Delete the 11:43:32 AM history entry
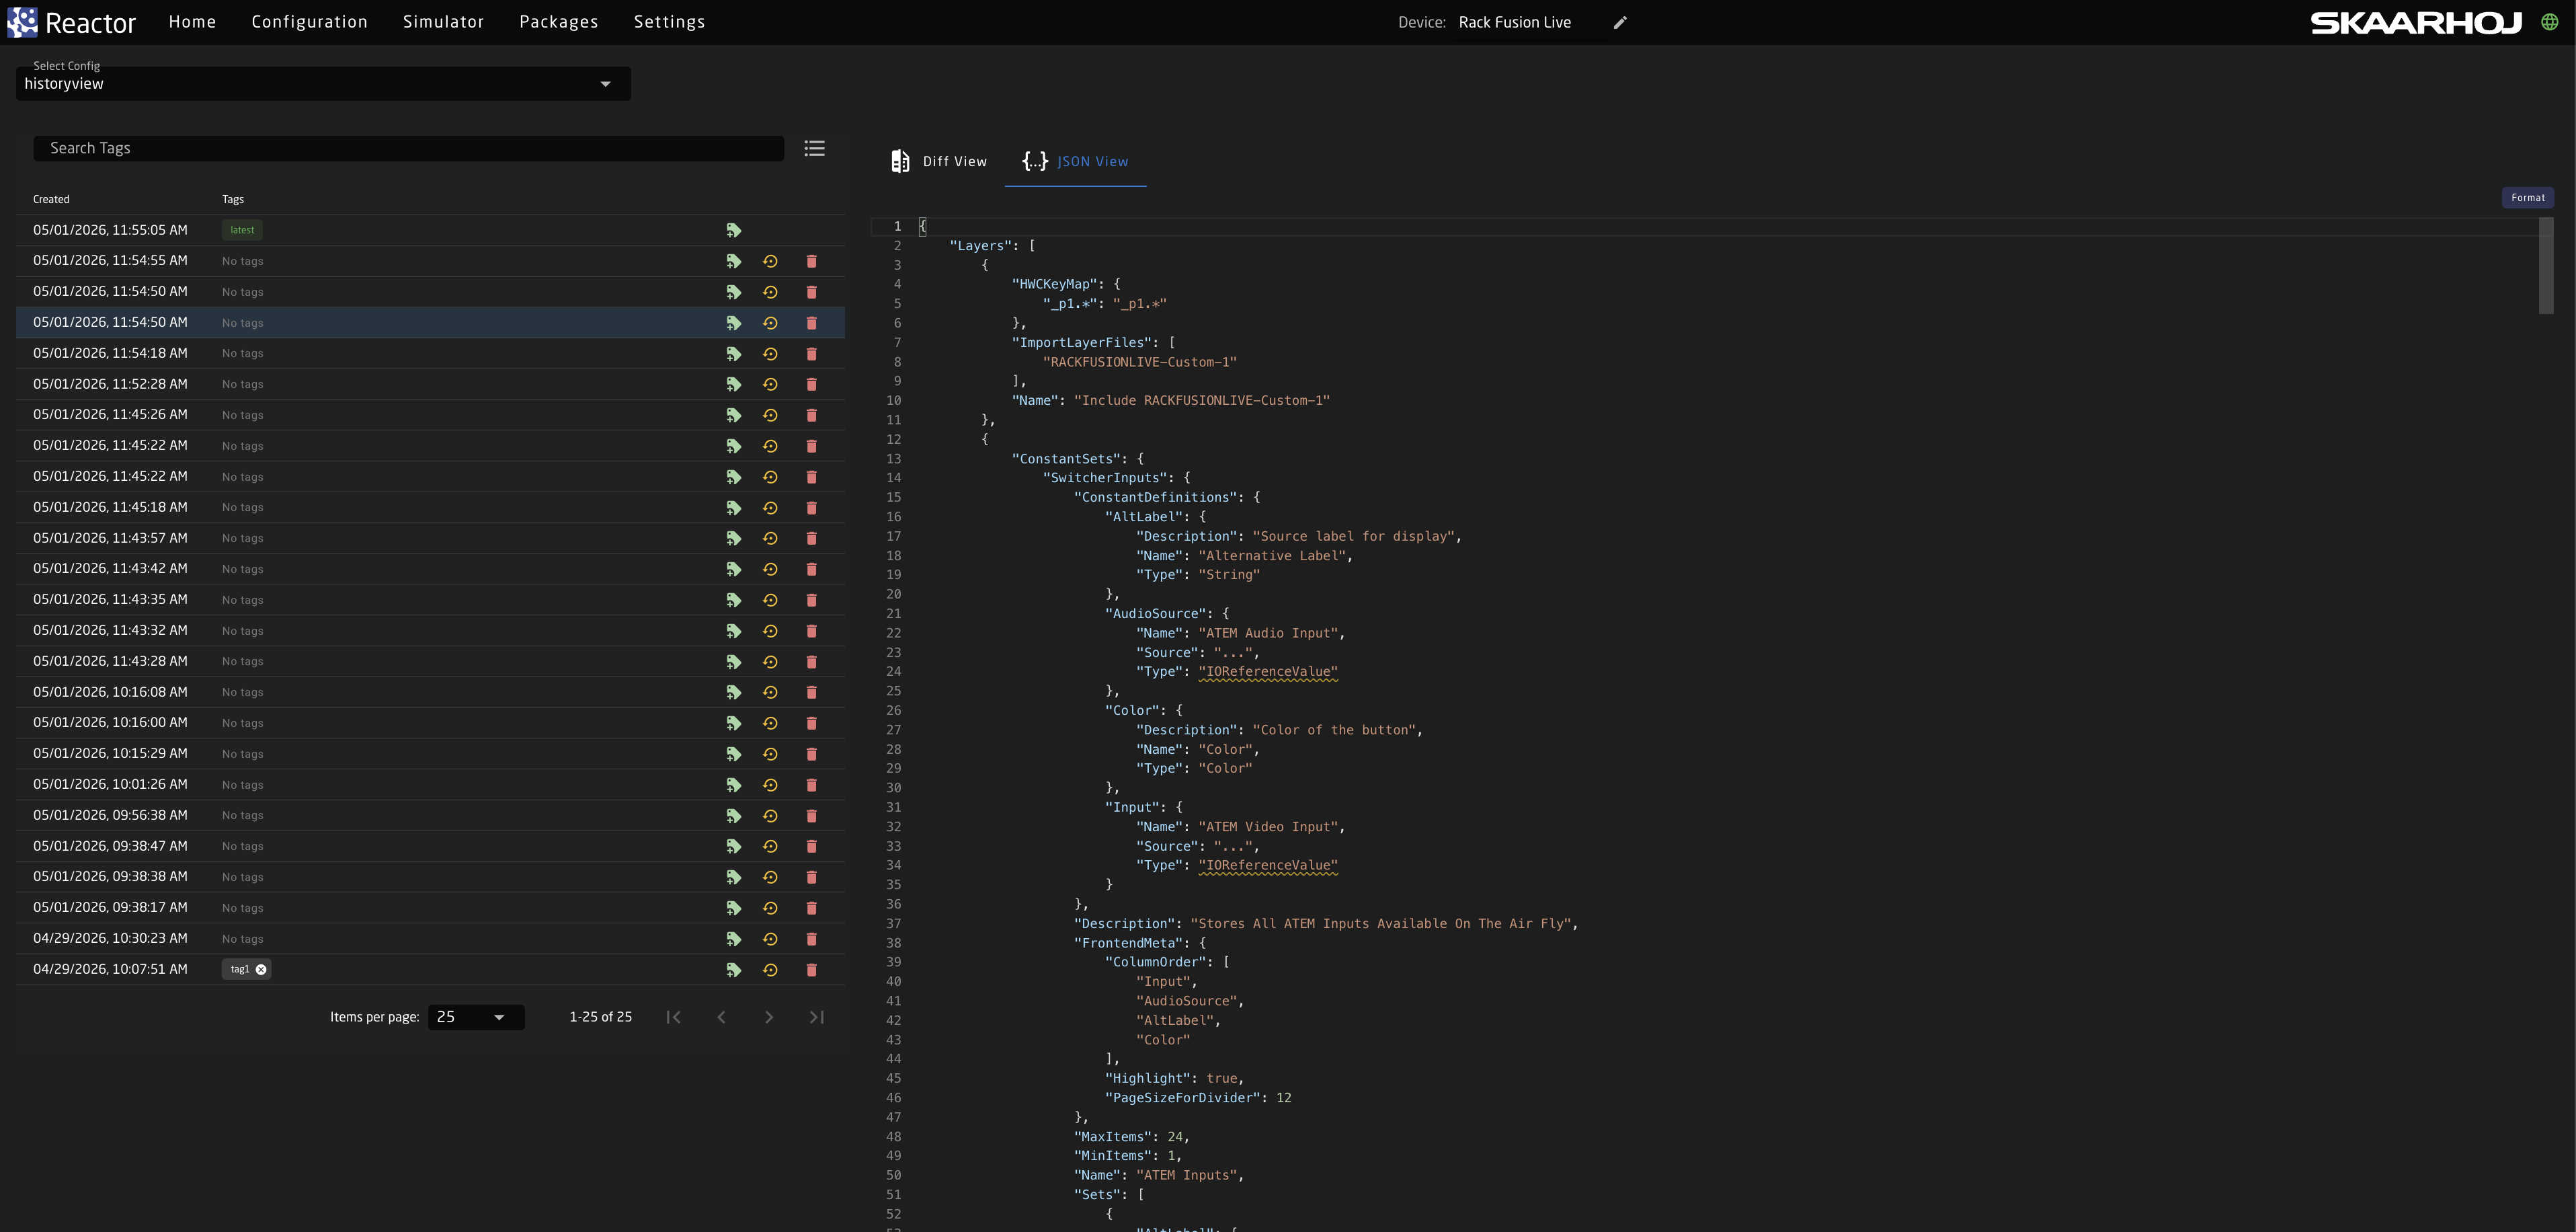The width and height of the screenshot is (2576, 1232). click(x=811, y=631)
